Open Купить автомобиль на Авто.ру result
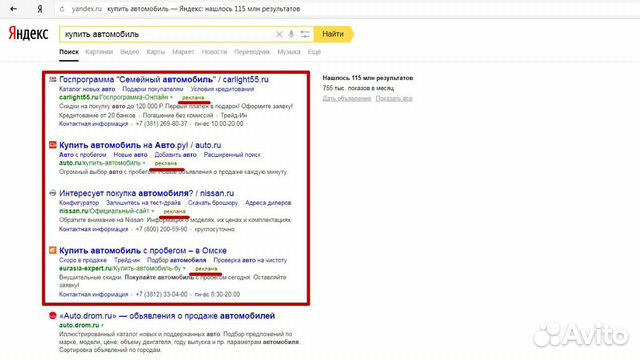Viewport: 640px width, 360px height. pyautogui.click(x=140, y=145)
